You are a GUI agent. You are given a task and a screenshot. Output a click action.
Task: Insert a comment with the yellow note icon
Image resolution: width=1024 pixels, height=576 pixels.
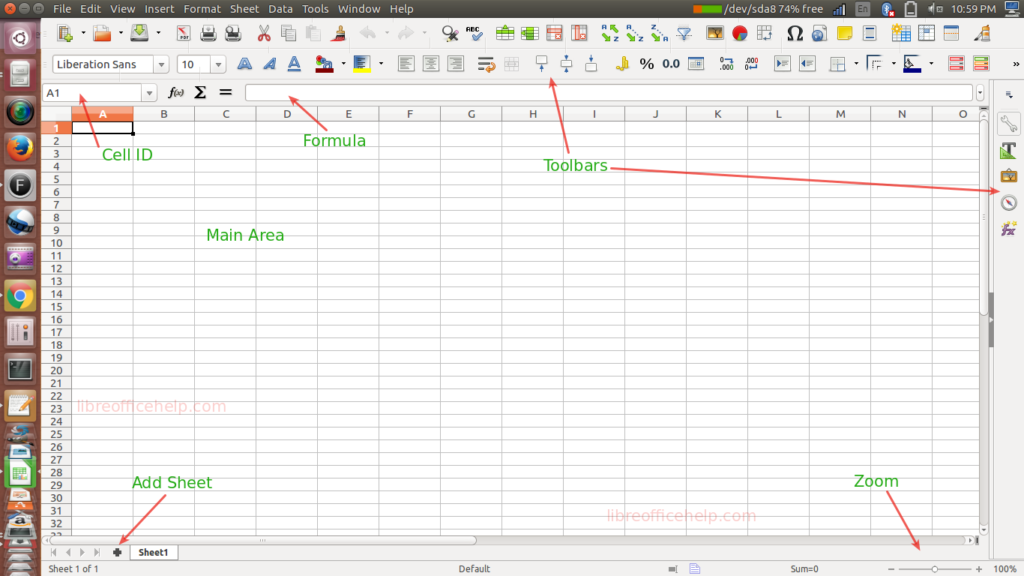pyautogui.click(x=844, y=33)
